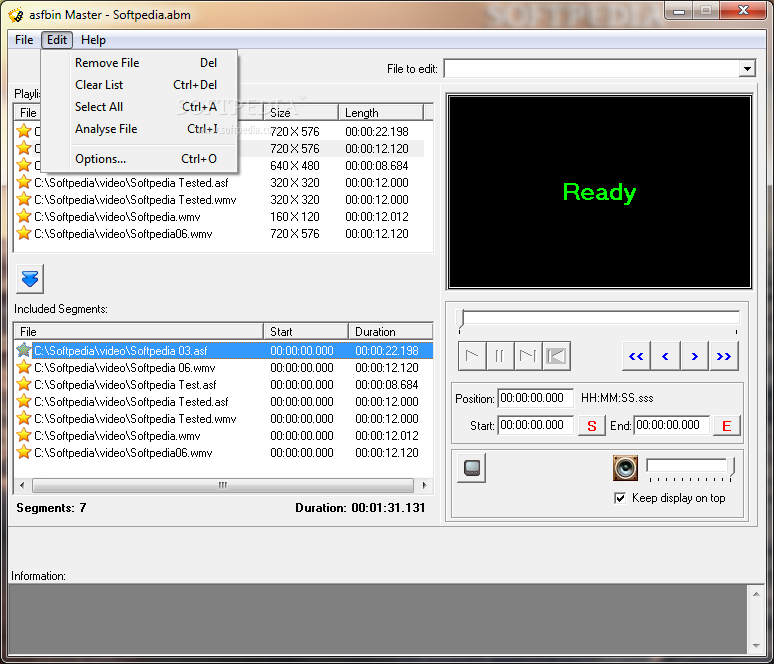Click the fast rewind double-arrow button
This screenshot has height=664, width=774.
click(x=636, y=356)
